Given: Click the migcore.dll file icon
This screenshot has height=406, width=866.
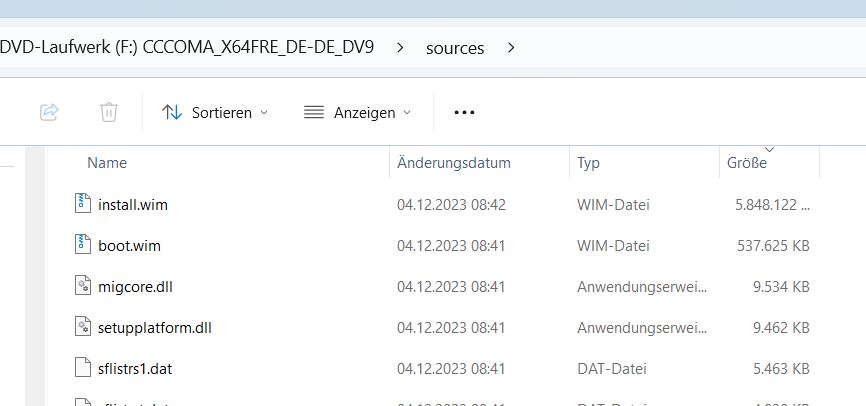Looking at the screenshot, I should tap(82, 286).
